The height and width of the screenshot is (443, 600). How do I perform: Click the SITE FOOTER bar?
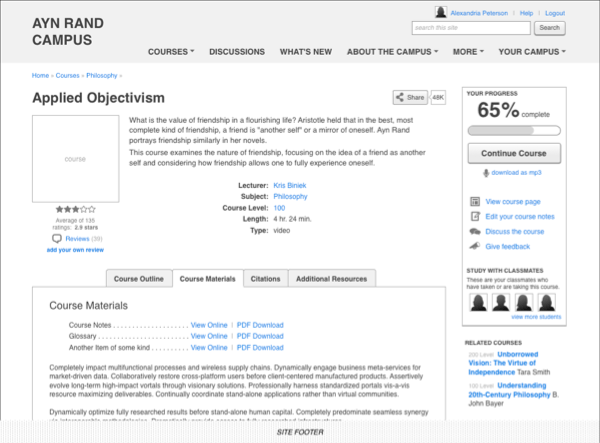(x=300, y=432)
